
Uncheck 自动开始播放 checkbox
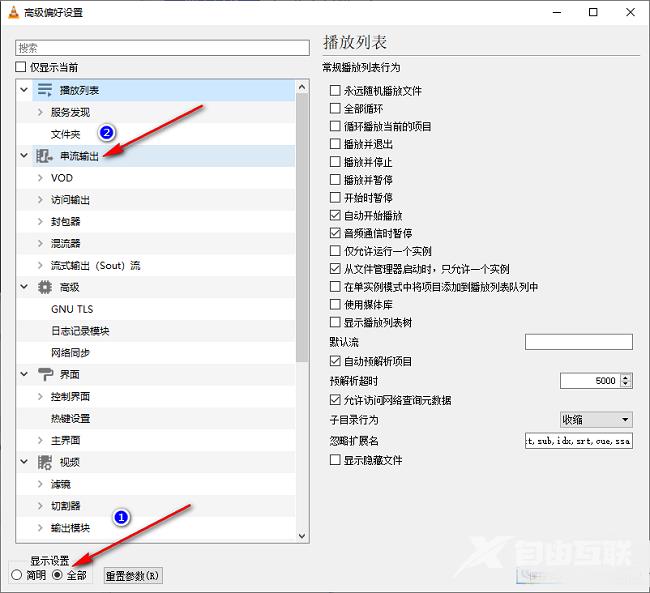(x=335, y=215)
